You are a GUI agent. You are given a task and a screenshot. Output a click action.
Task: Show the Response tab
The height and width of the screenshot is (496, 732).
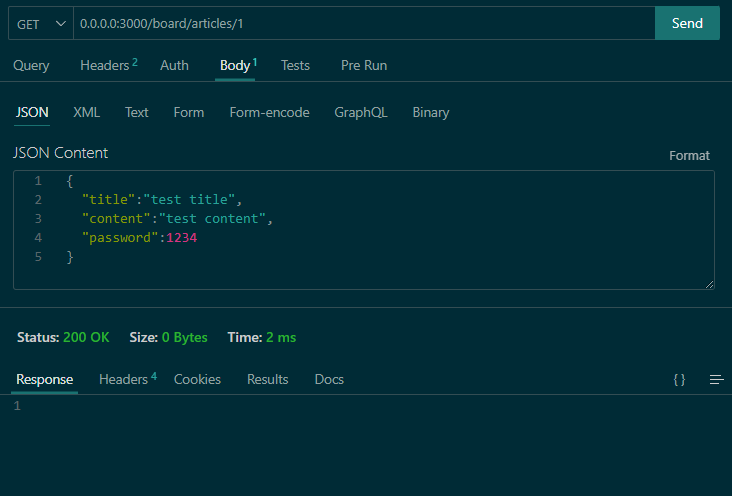(45, 379)
